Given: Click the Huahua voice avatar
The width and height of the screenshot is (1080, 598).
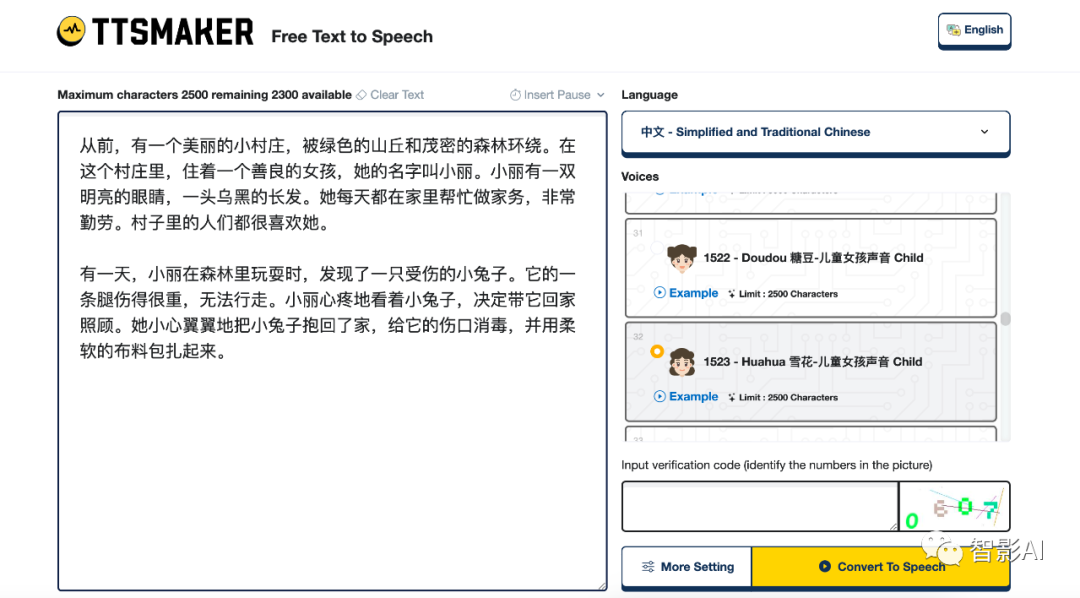Looking at the screenshot, I should tap(682, 362).
